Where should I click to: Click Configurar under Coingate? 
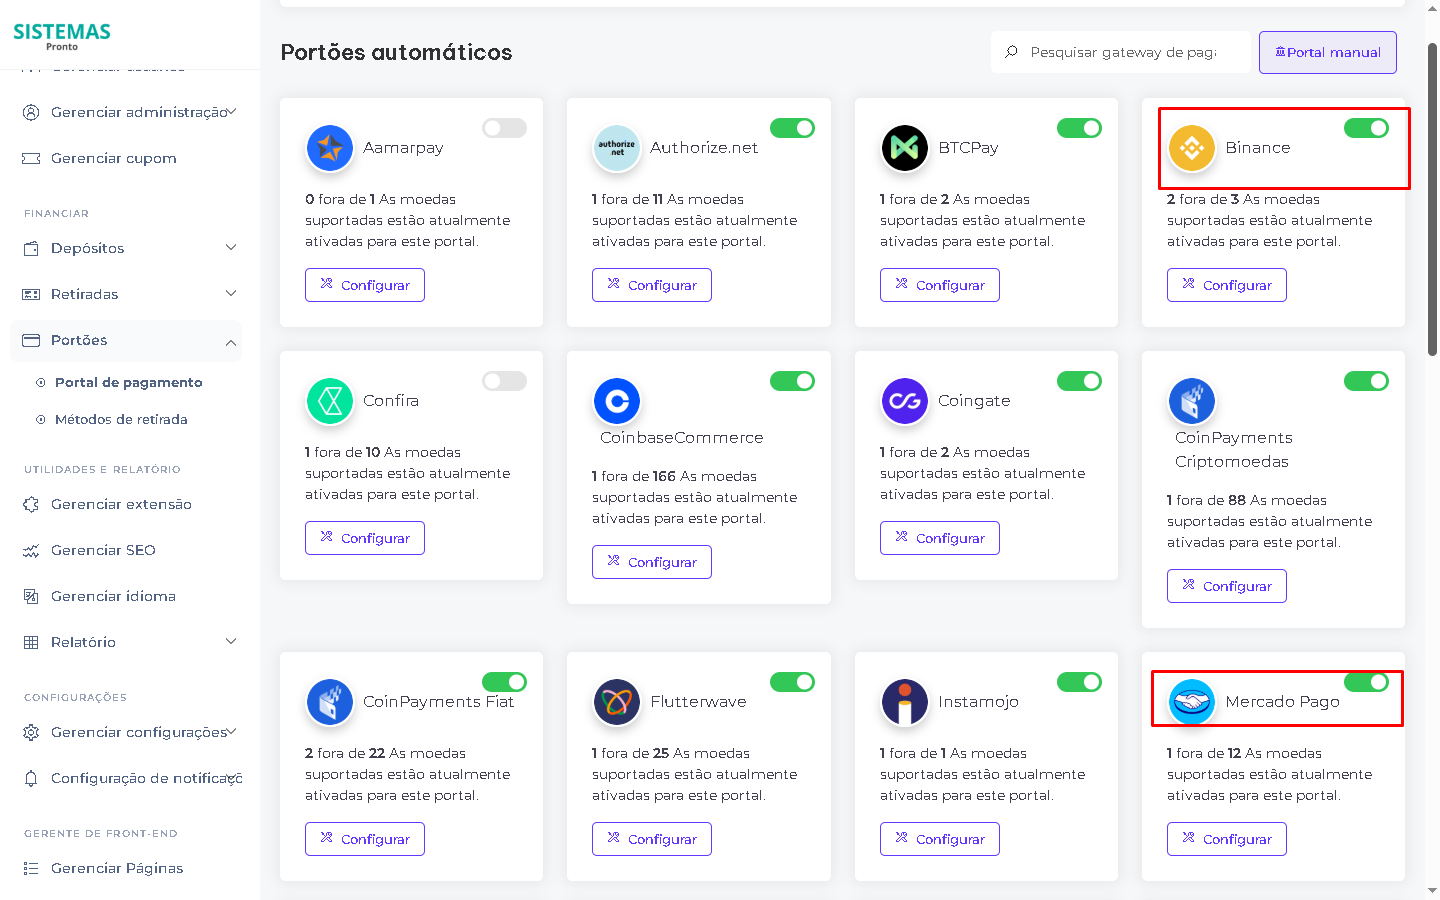point(939,538)
